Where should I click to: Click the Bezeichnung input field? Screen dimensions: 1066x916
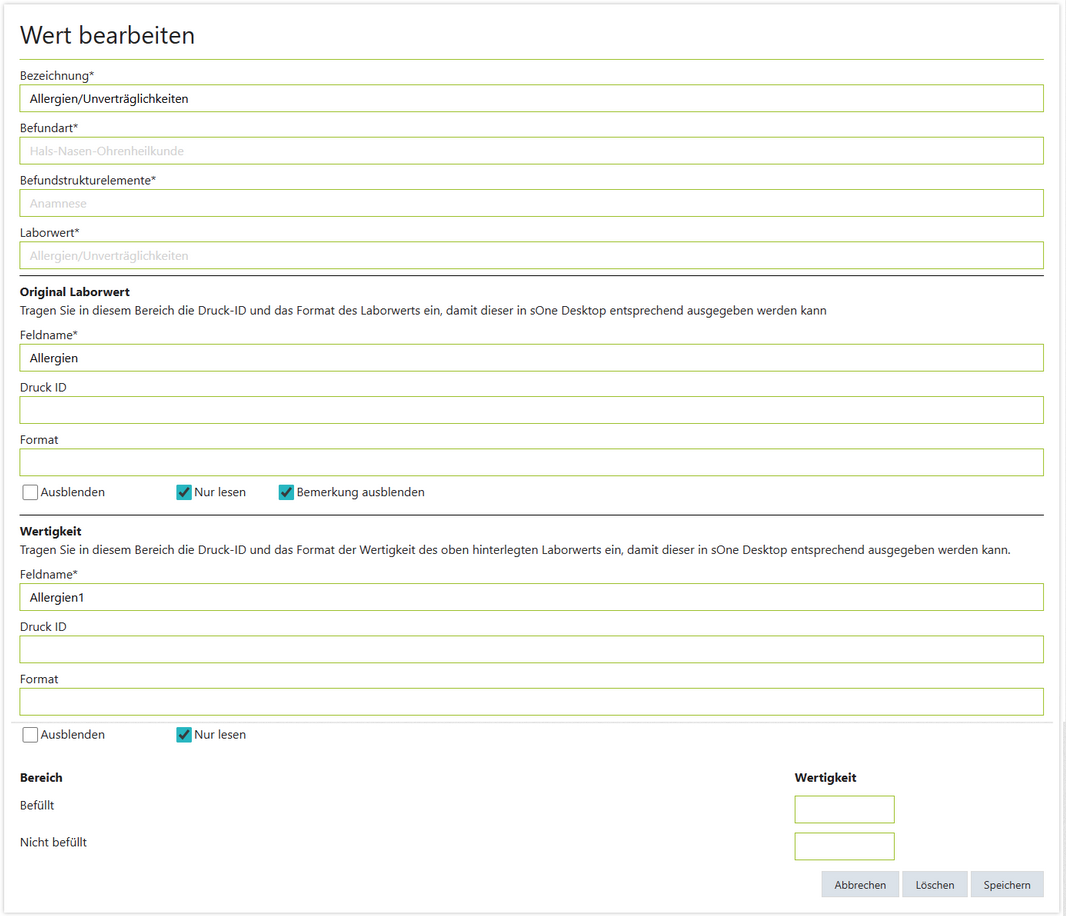tap(531, 99)
